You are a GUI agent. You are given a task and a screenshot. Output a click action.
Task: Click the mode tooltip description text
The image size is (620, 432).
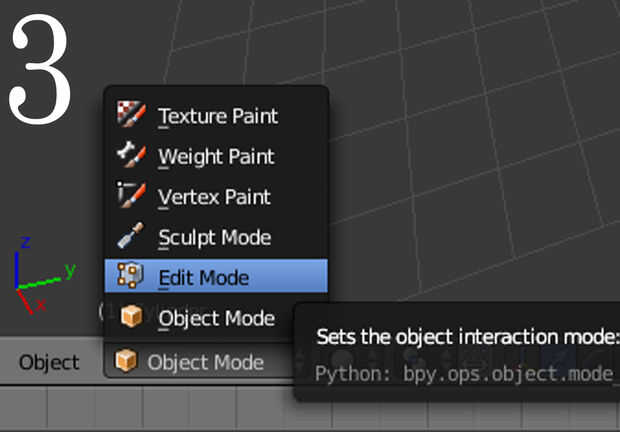466,335
